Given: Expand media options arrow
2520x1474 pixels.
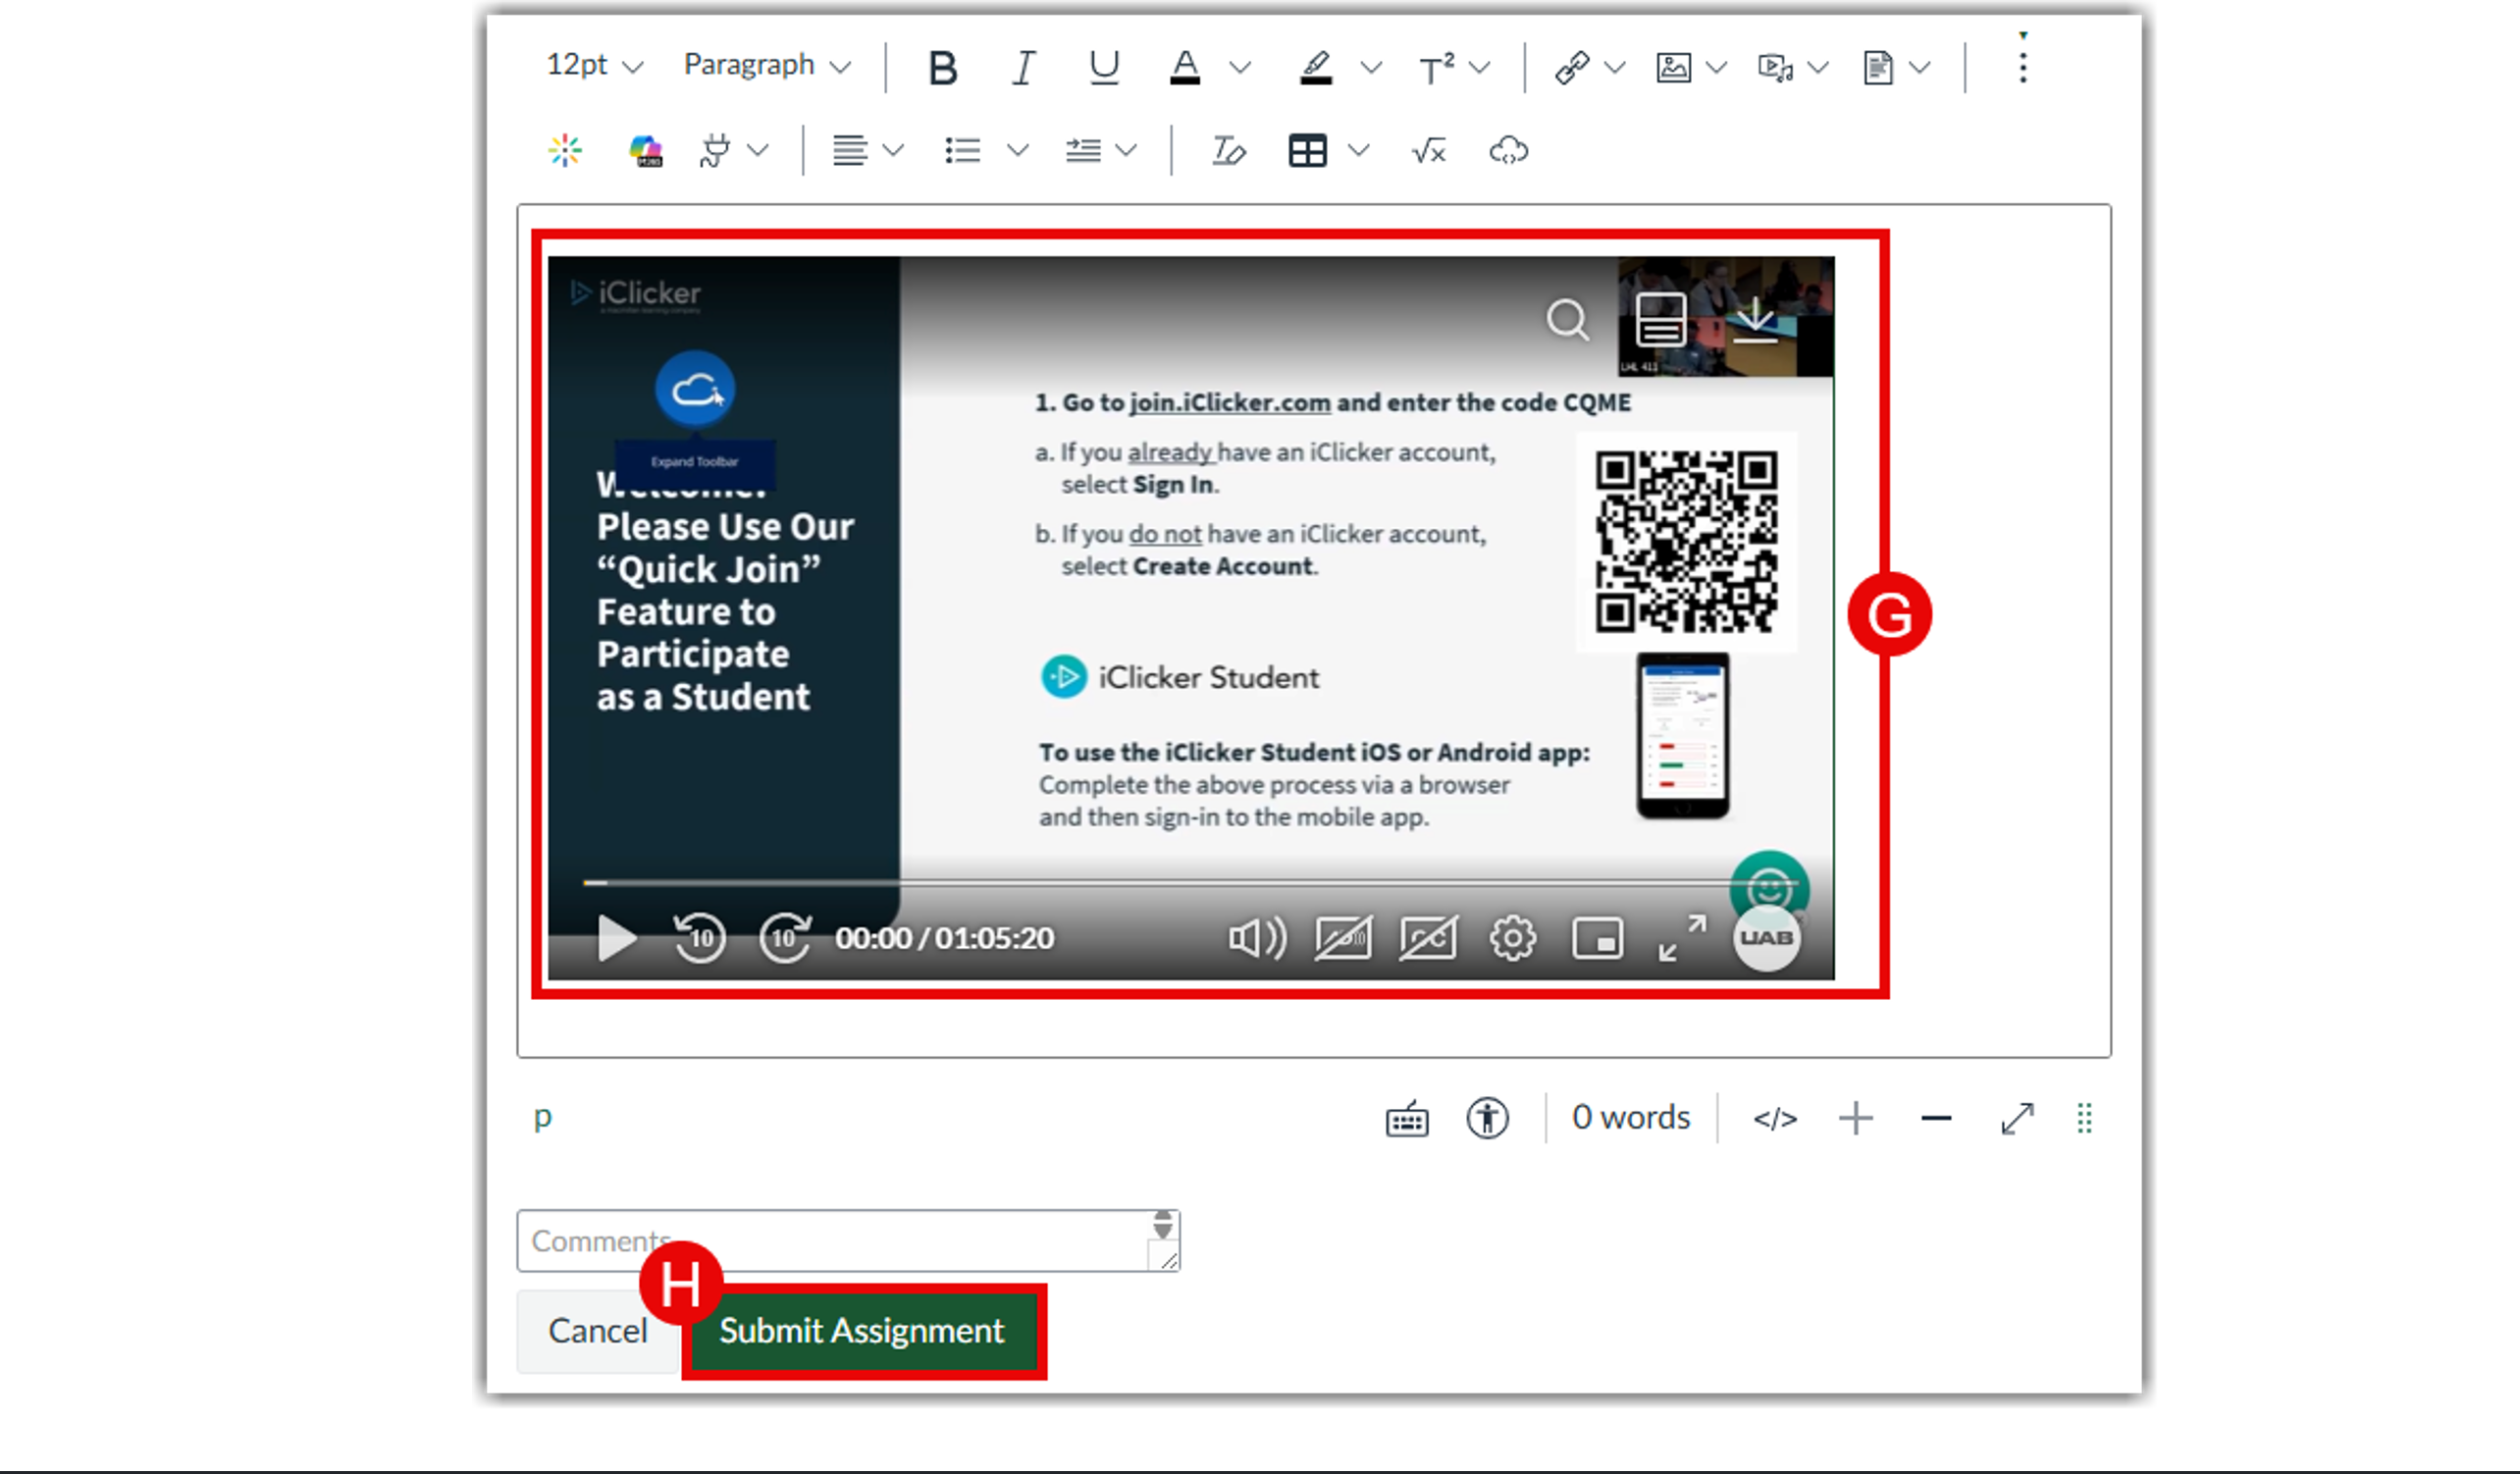Looking at the screenshot, I should [1818, 68].
